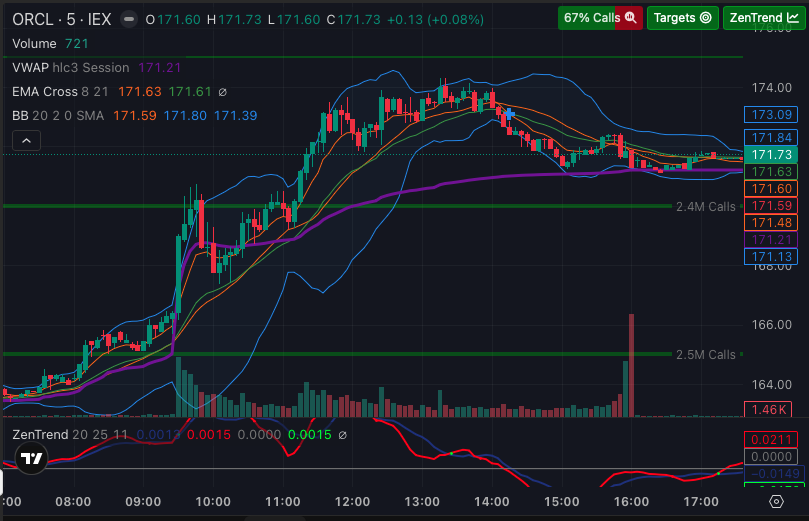Click the 09:00 time axis label
The width and height of the screenshot is (809, 521).
click(x=143, y=502)
